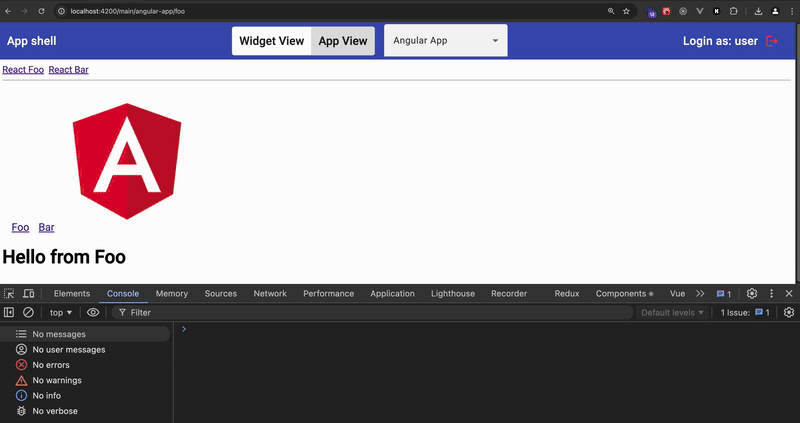
Task: Click the browser back arrow
Action: click(x=8, y=11)
